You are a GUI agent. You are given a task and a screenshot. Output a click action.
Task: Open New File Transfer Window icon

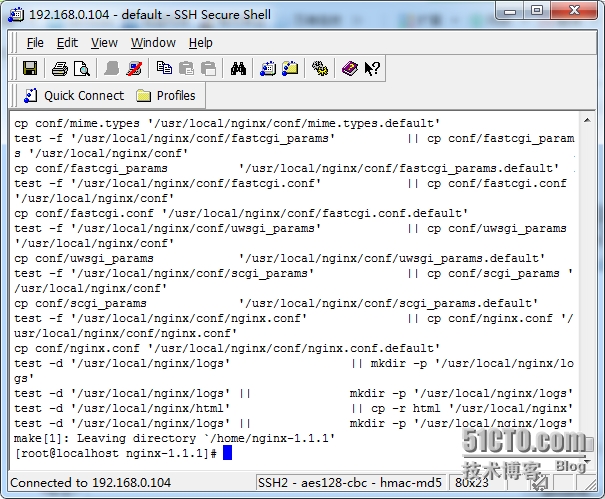(x=290, y=68)
